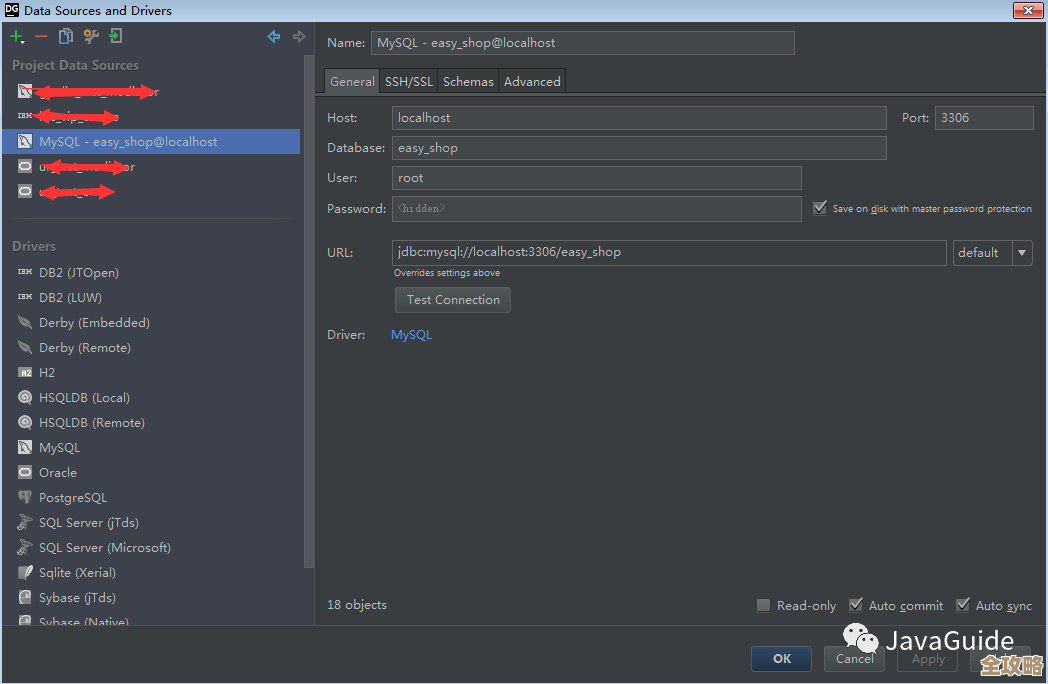Click the blue back arrow icon
The width and height of the screenshot is (1048, 684).
tap(273, 37)
